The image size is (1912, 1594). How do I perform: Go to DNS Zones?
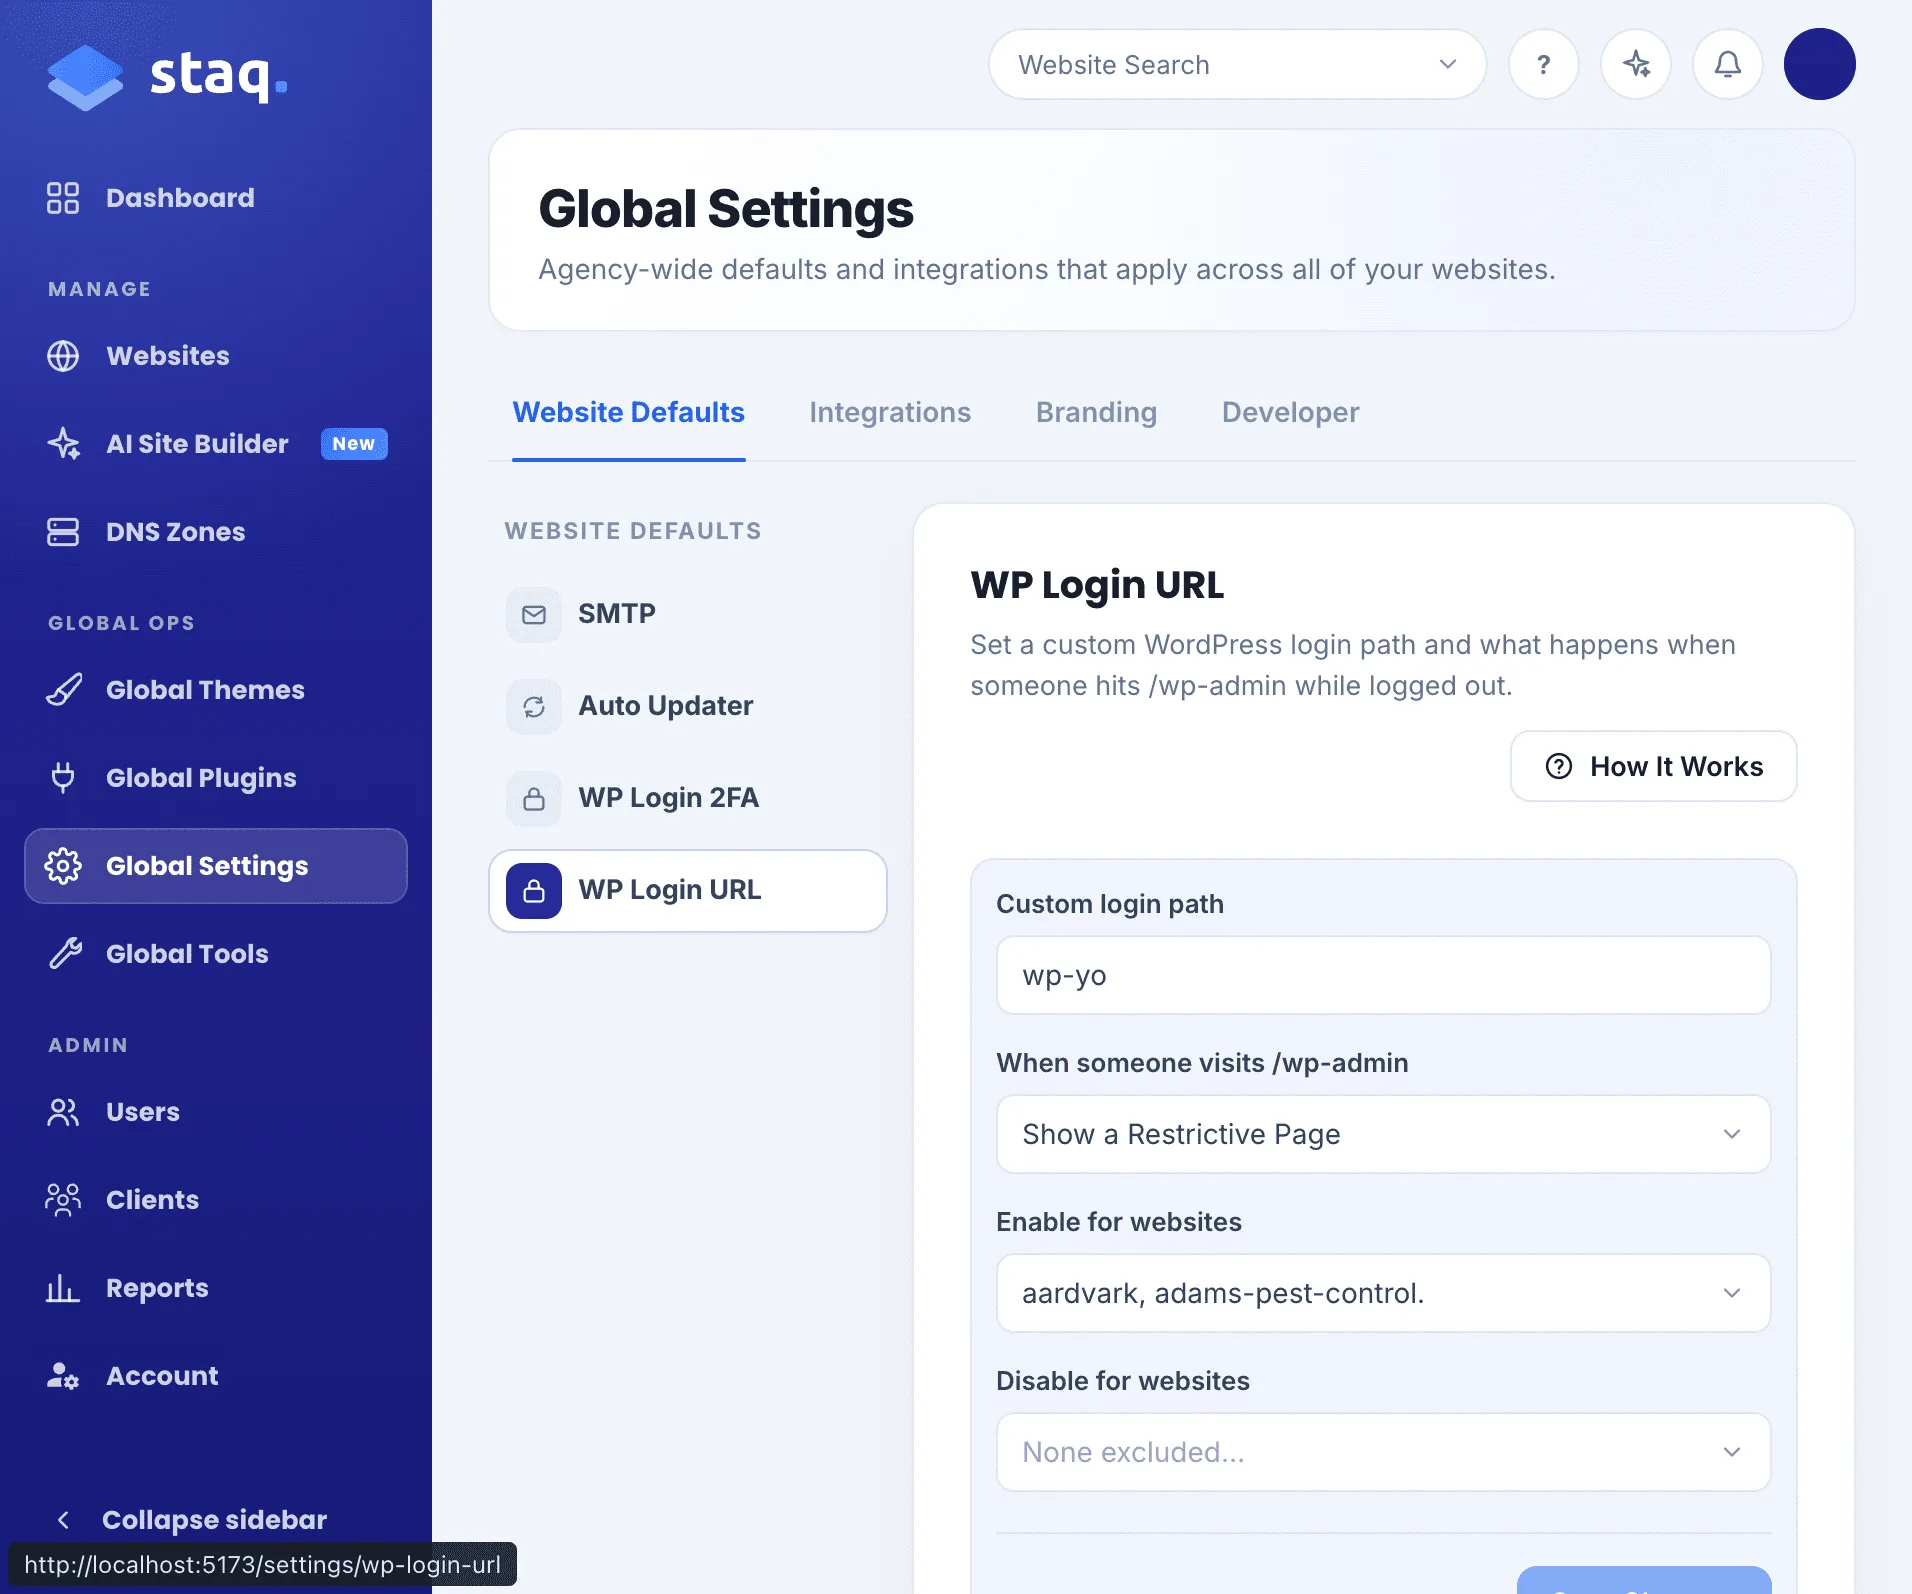click(216, 532)
